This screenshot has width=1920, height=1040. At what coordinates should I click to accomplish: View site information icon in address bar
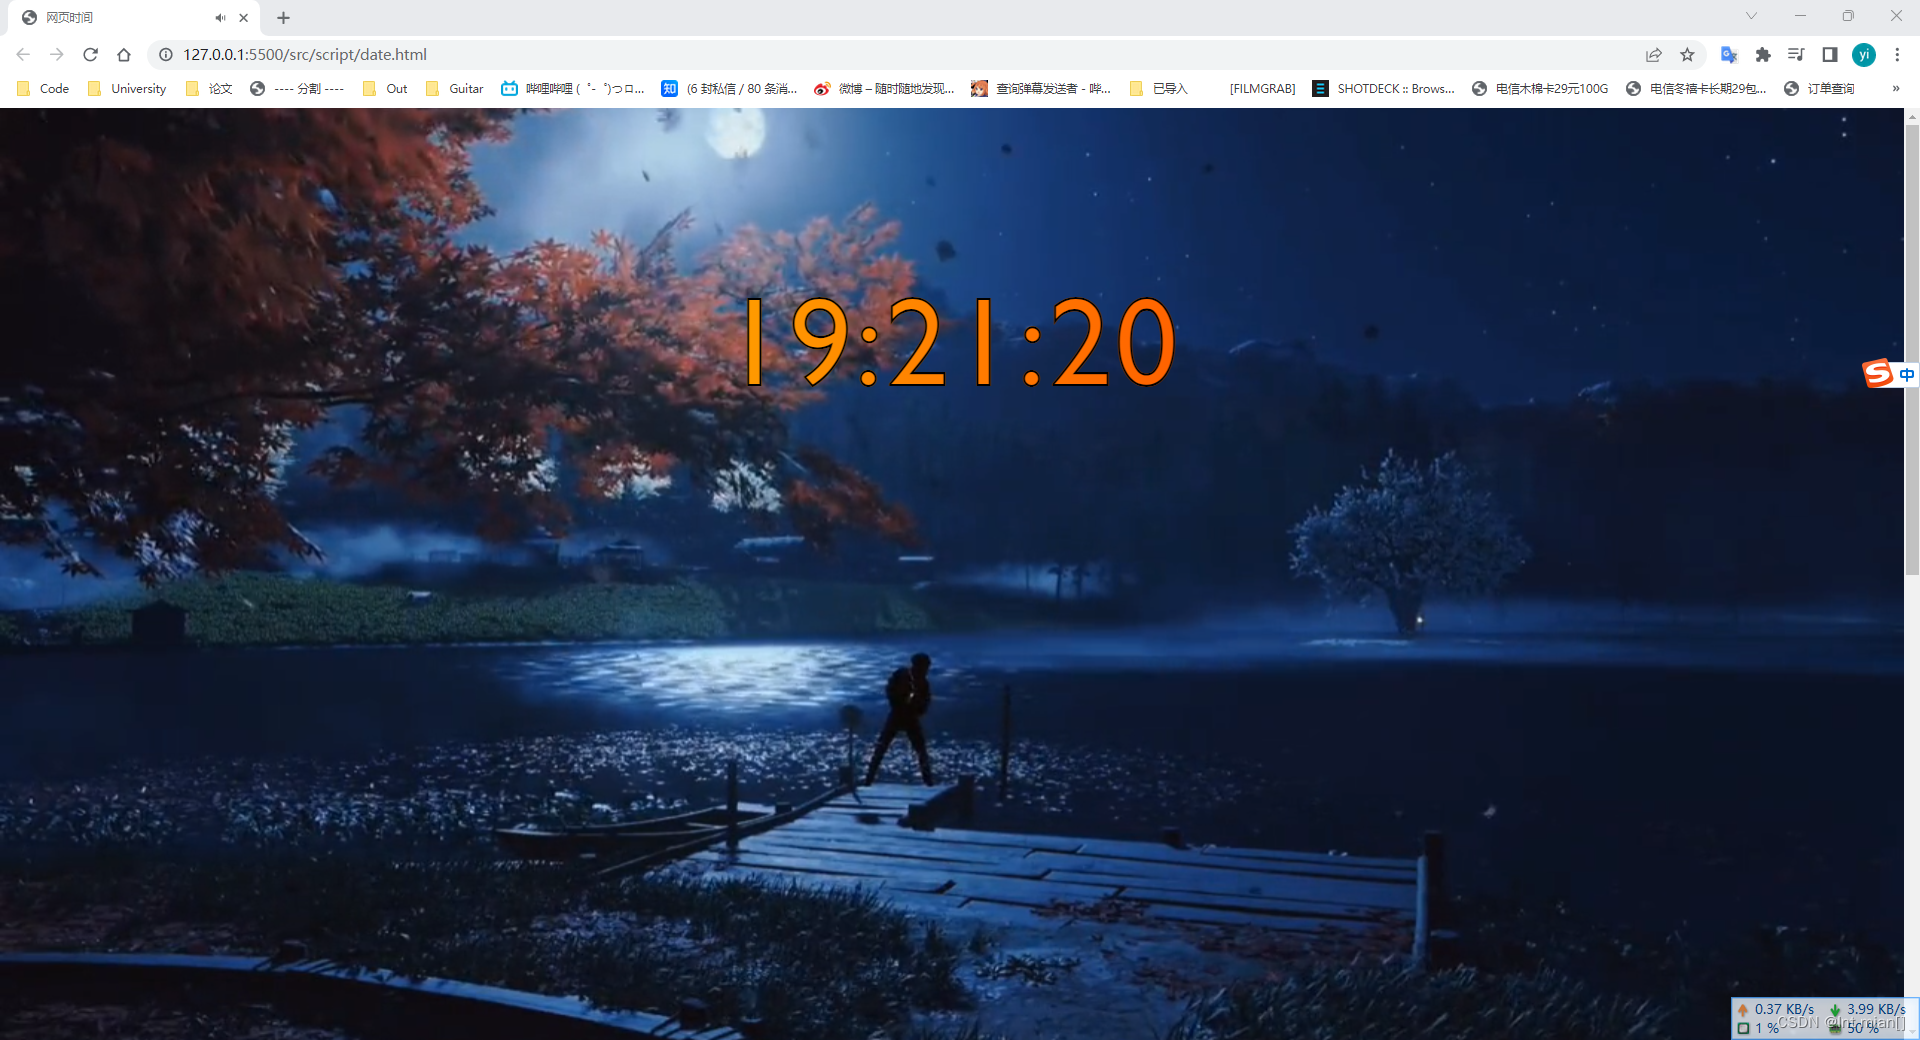tap(166, 55)
